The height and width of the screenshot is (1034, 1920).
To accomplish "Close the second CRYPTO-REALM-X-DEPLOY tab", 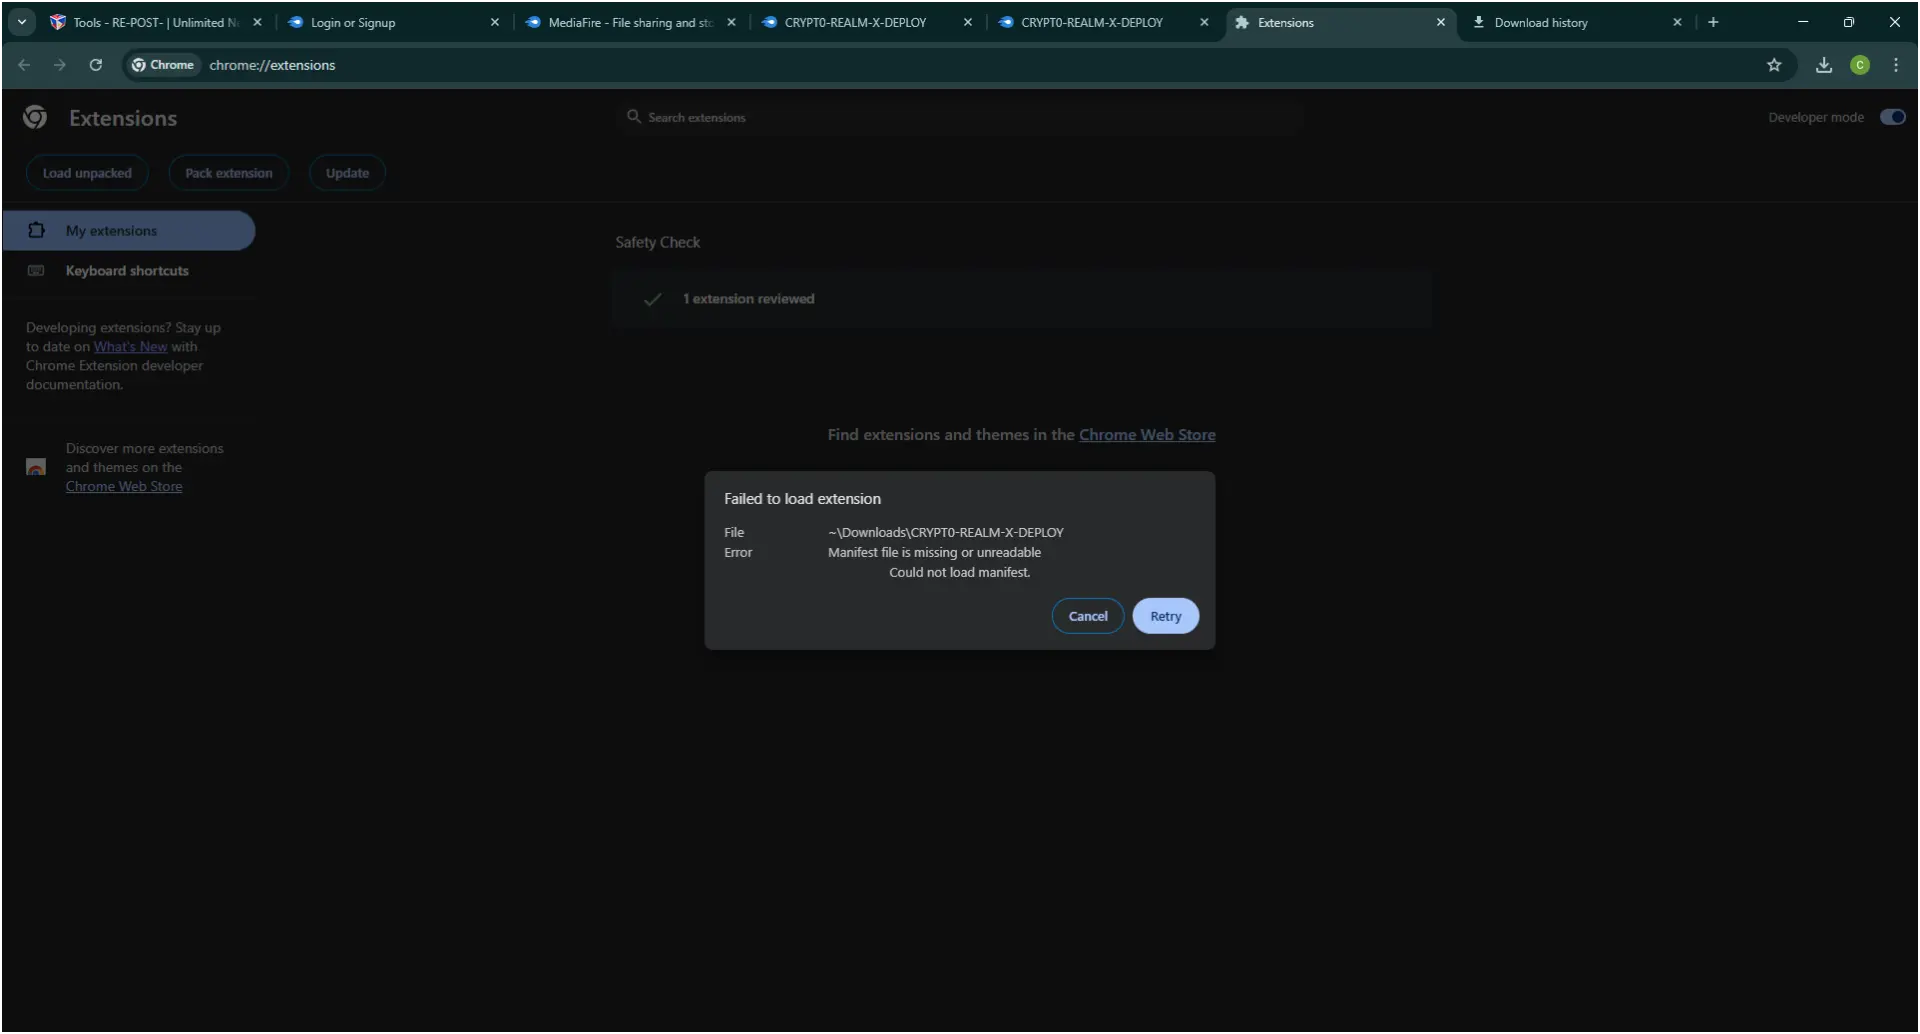I will tap(1204, 22).
